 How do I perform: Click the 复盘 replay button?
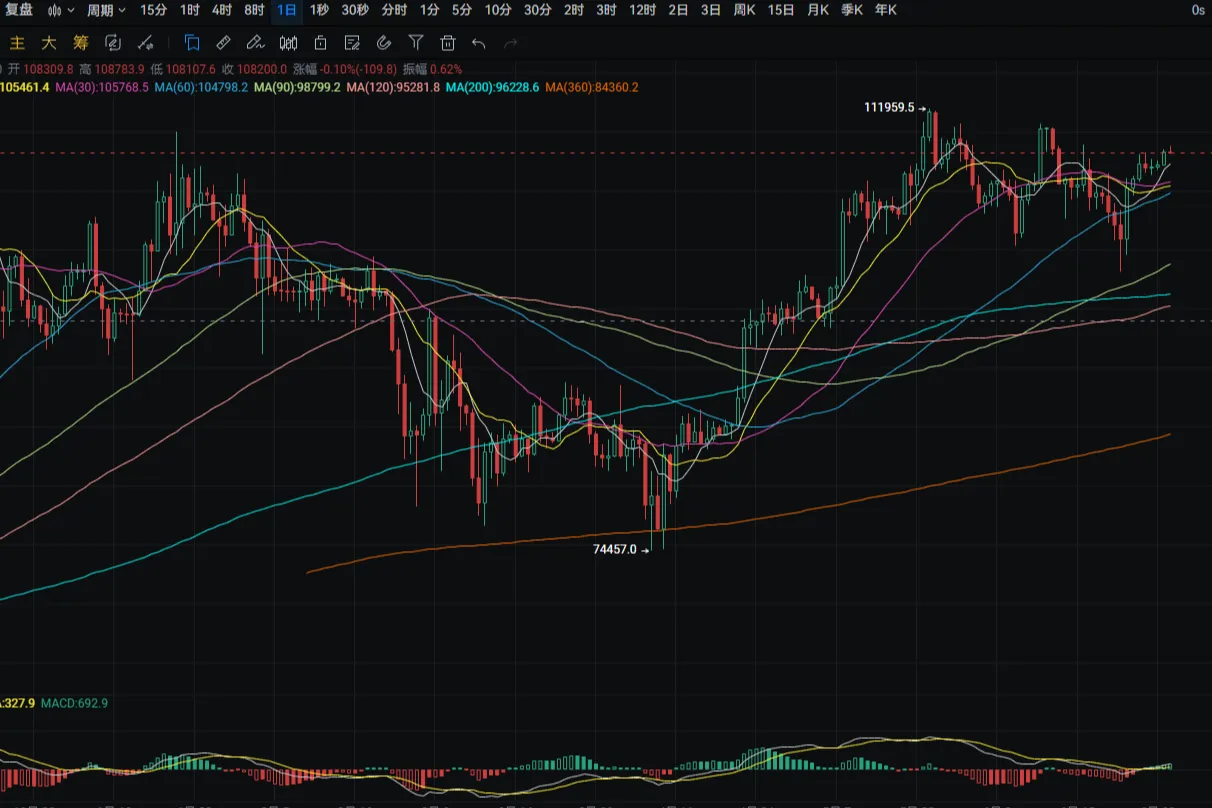pyautogui.click(x=20, y=10)
